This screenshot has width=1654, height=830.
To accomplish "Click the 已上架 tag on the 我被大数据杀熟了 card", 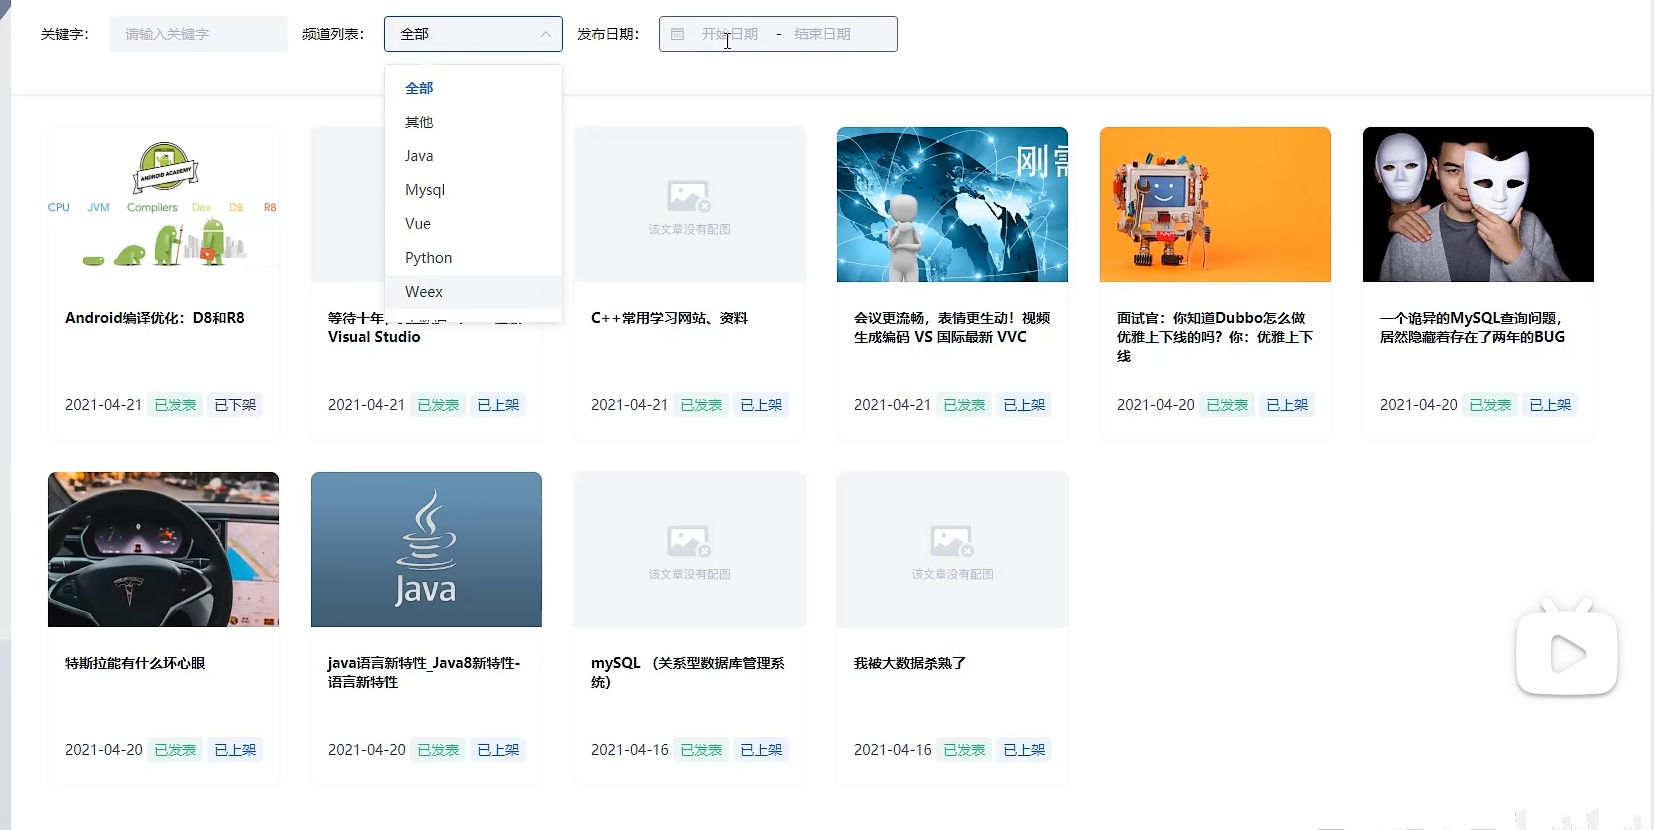I will pos(1024,750).
